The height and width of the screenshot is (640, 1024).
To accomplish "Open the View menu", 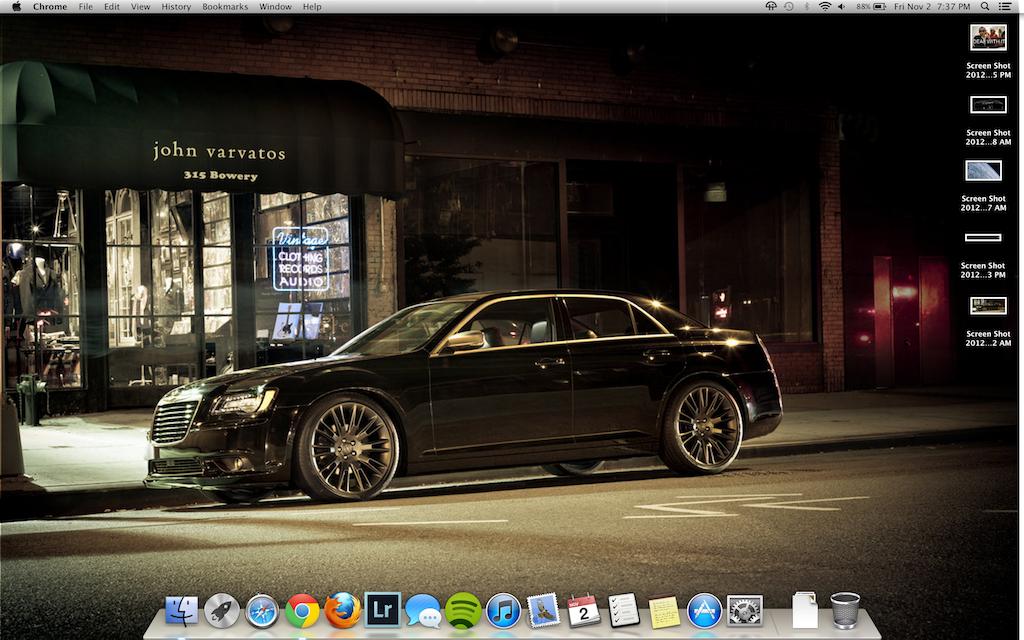I will pos(140,7).
